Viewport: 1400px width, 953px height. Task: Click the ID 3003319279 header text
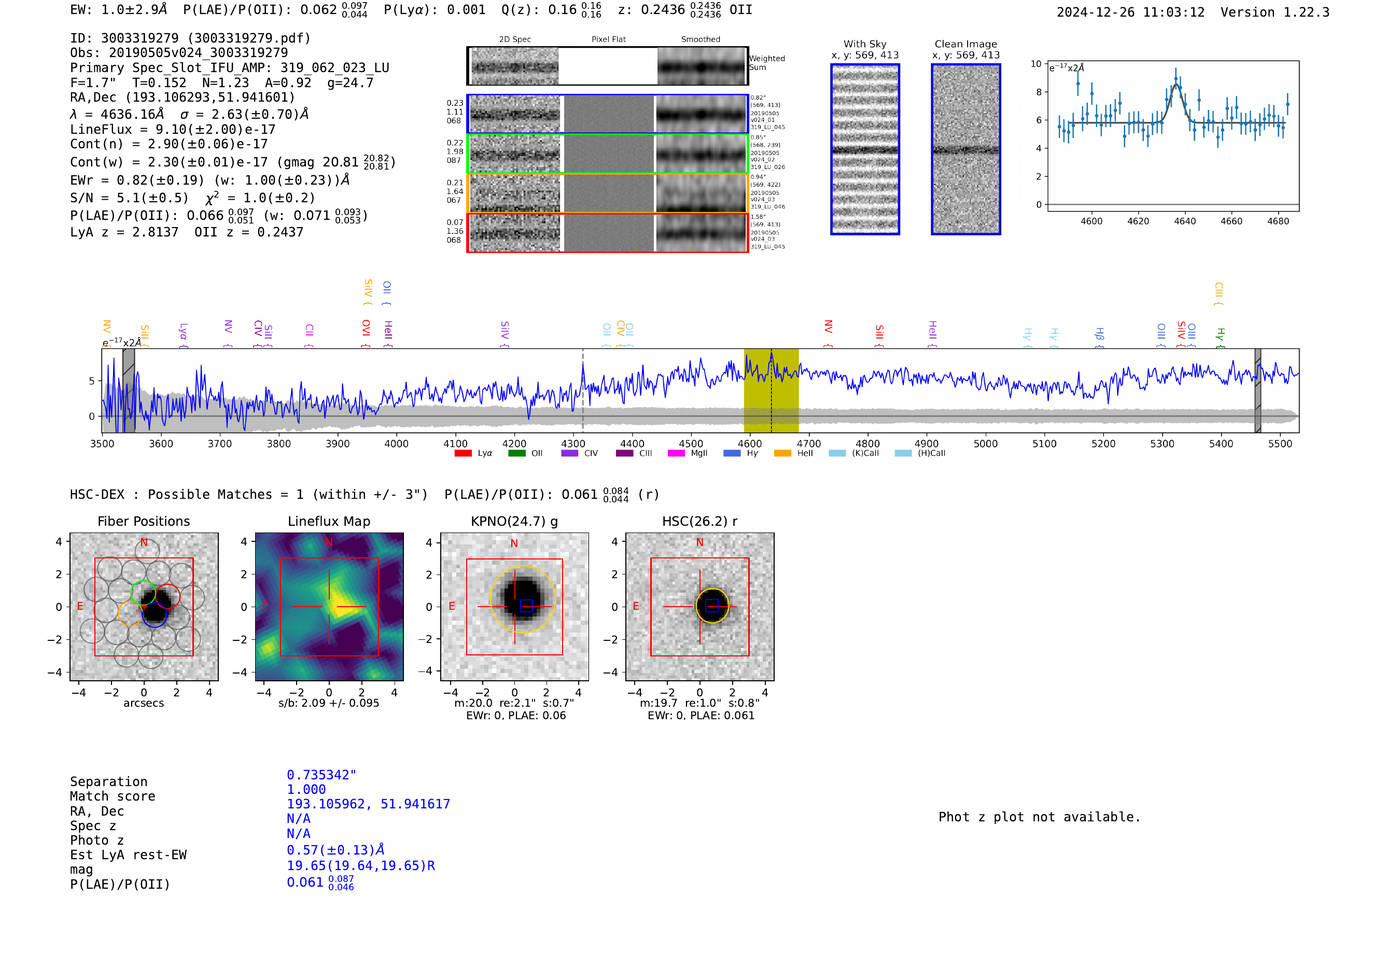(190, 38)
